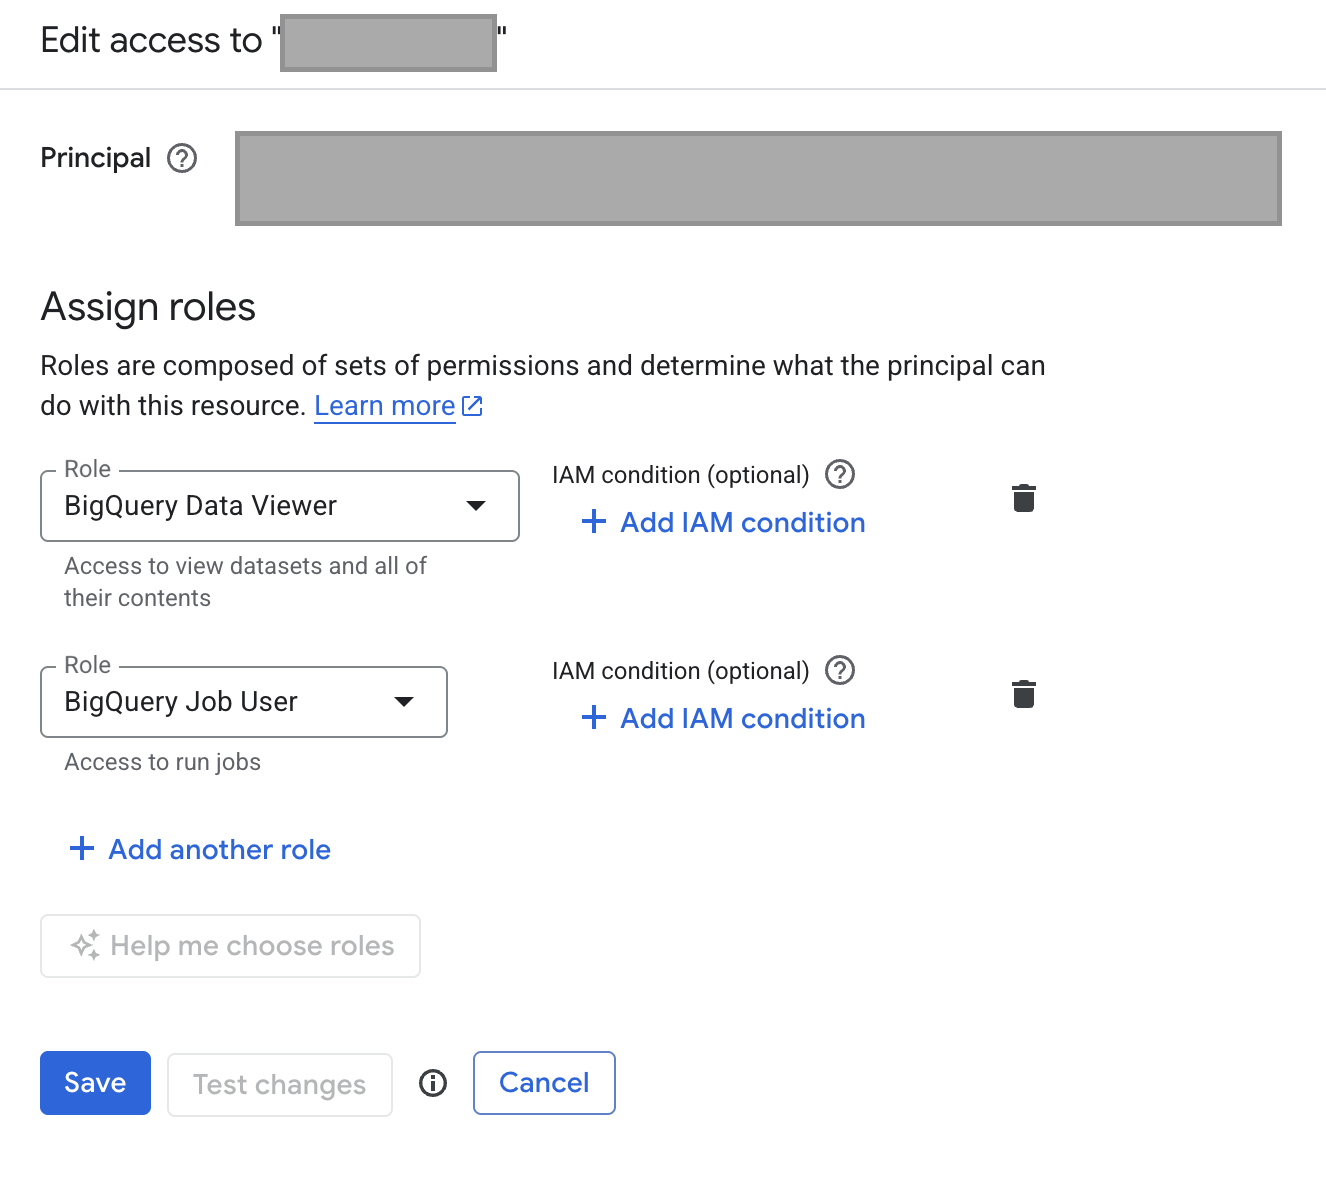
Task: Click the help icon next to Principal
Action: [182, 158]
